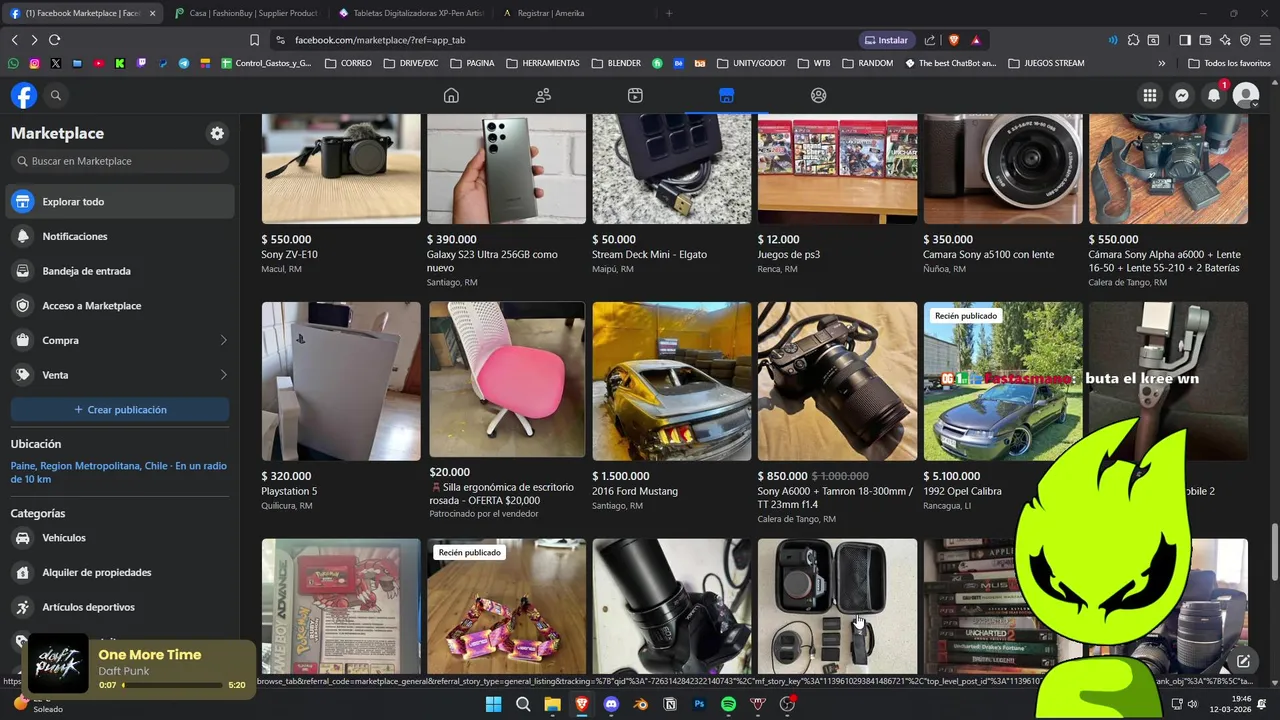1280x720 pixels.
Task: Open Cámara Sony Alpha a6000 listing title
Action: (x=1164, y=261)
